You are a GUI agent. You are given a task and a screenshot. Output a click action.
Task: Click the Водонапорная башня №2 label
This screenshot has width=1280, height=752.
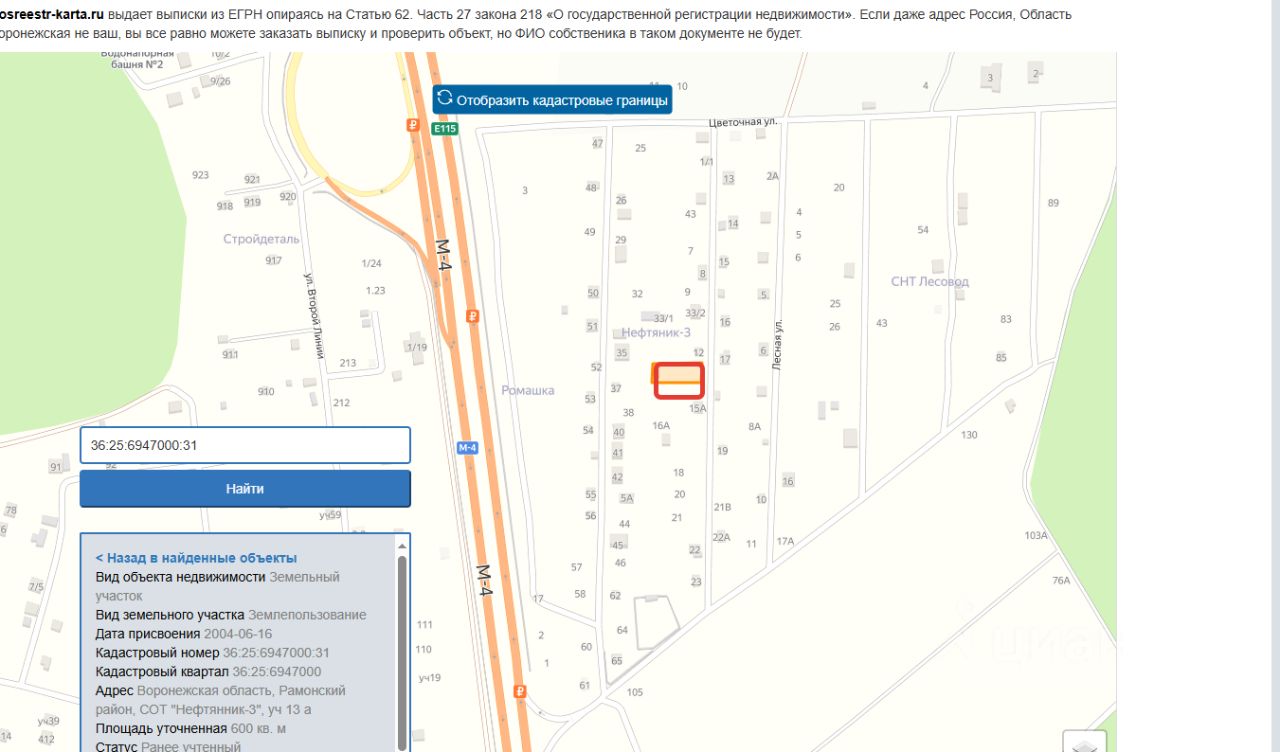pos(137,58)
